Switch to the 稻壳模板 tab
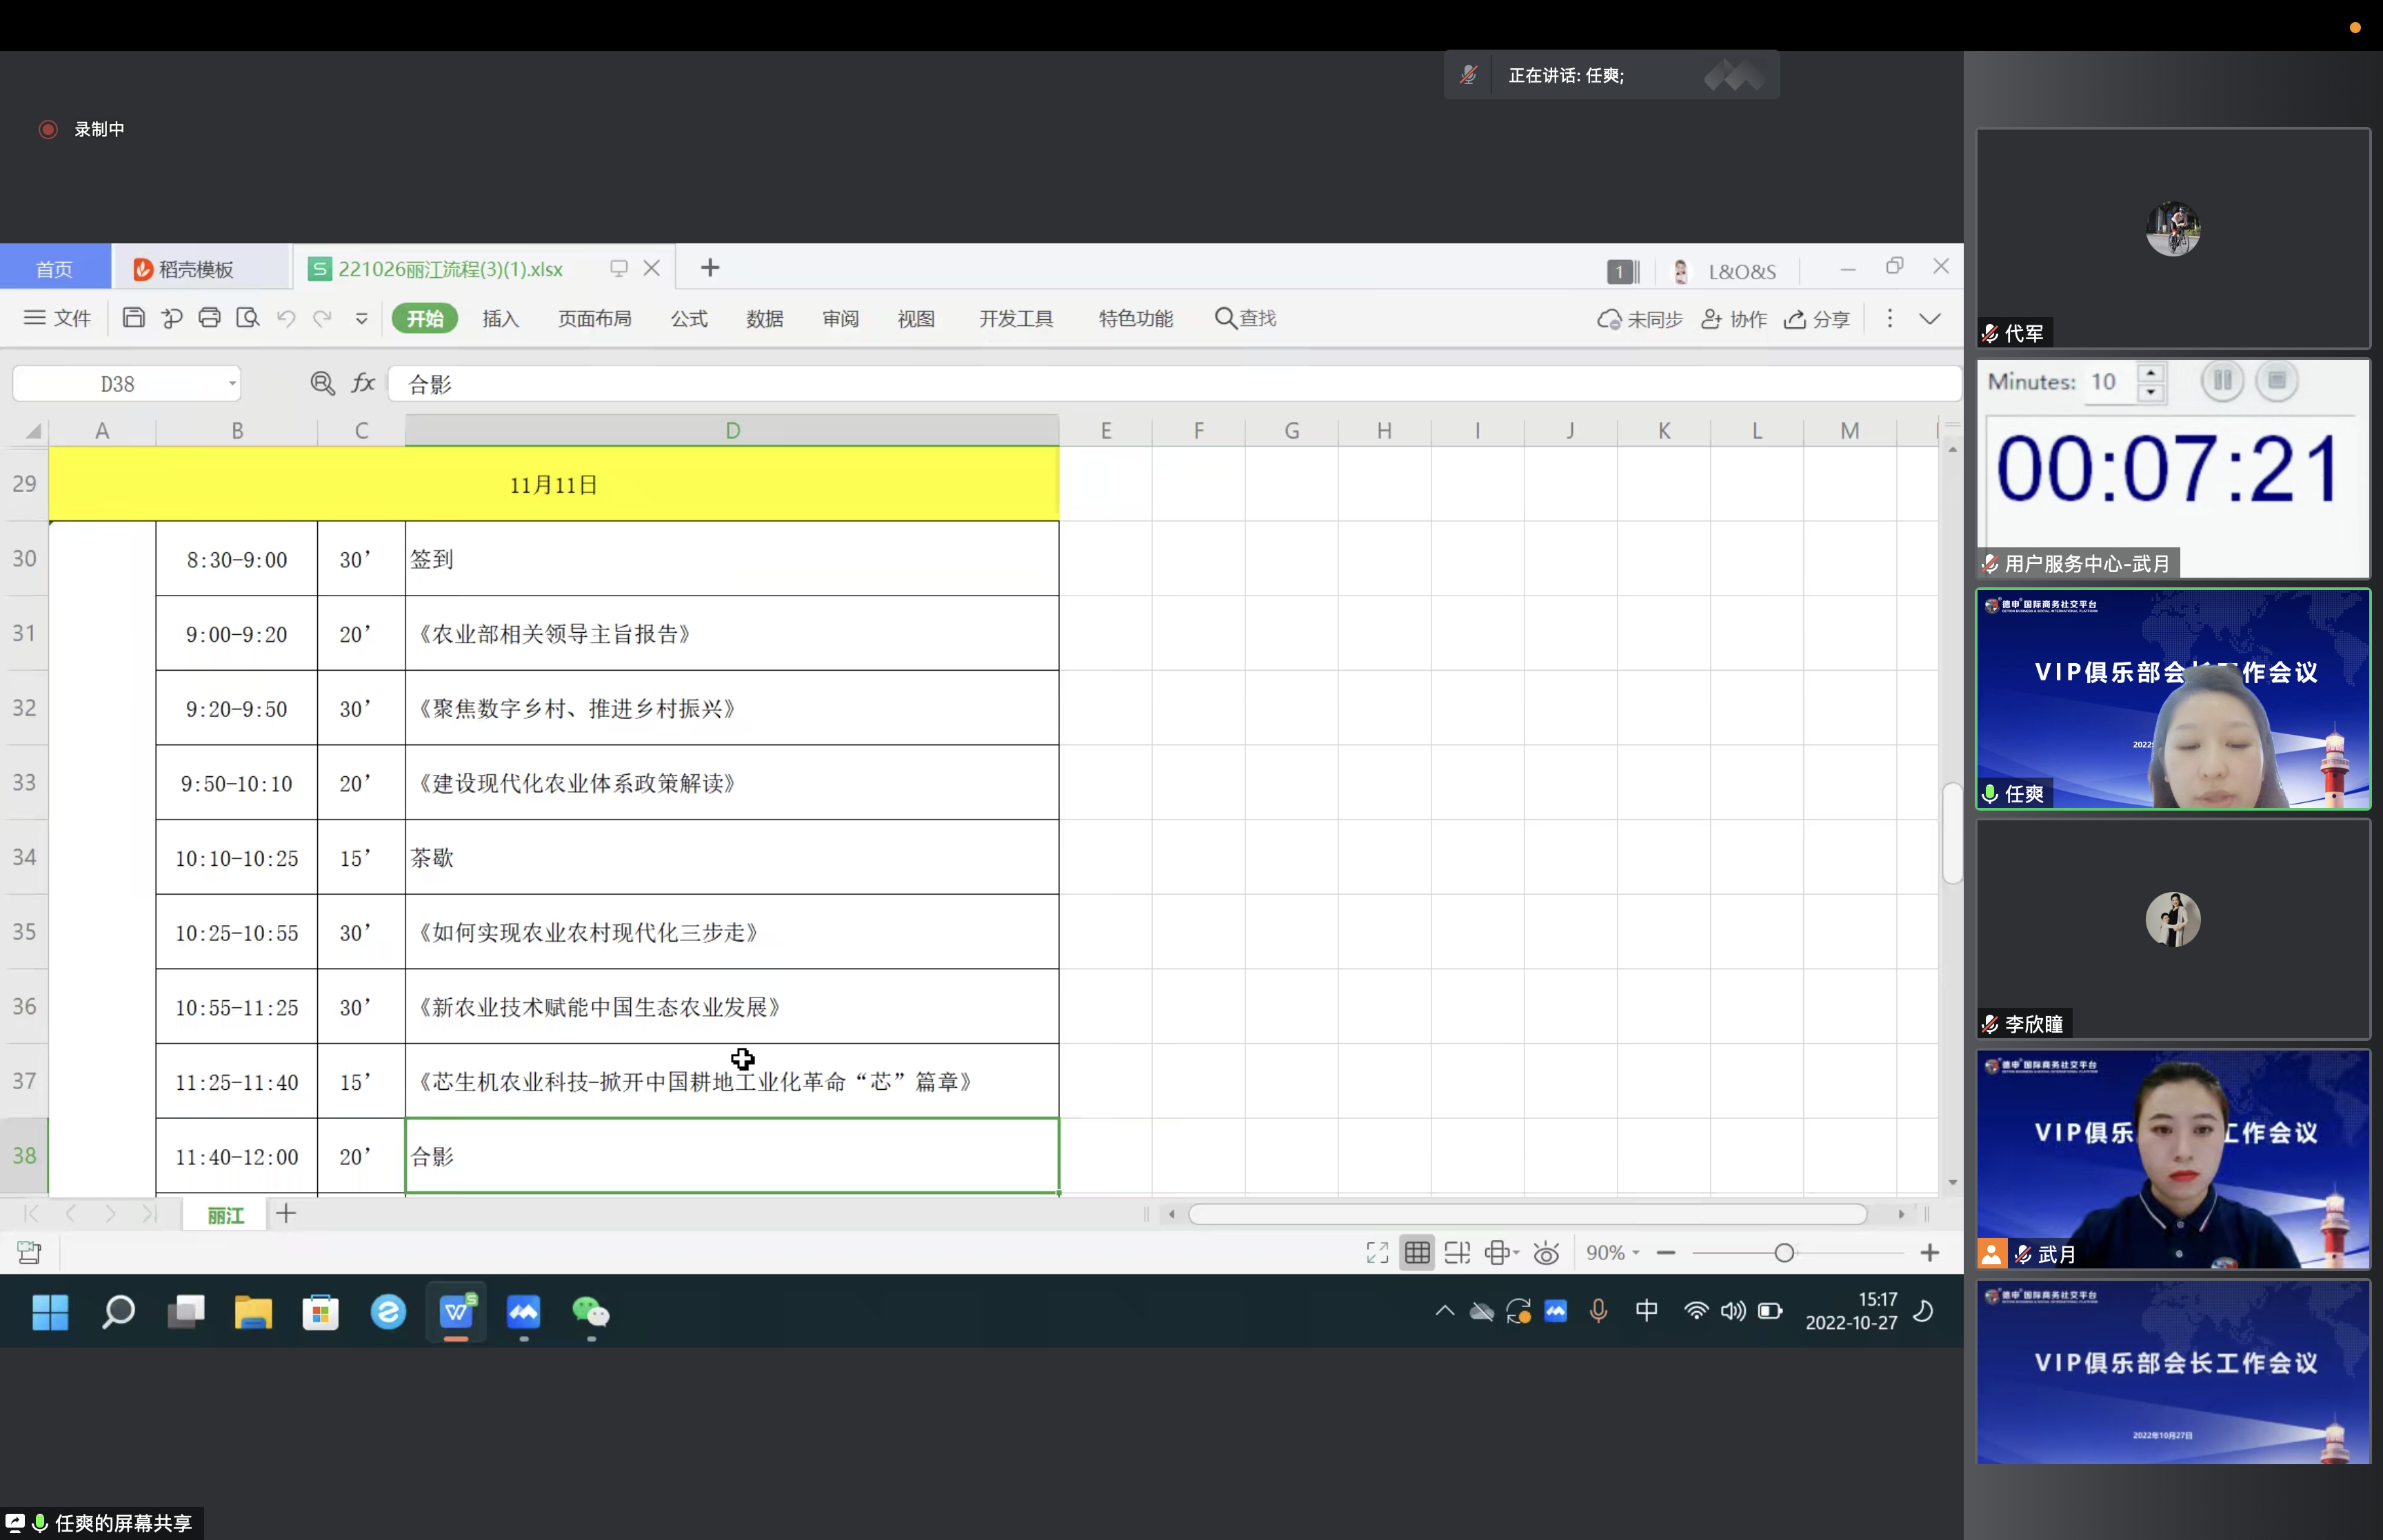 (201, 269)
